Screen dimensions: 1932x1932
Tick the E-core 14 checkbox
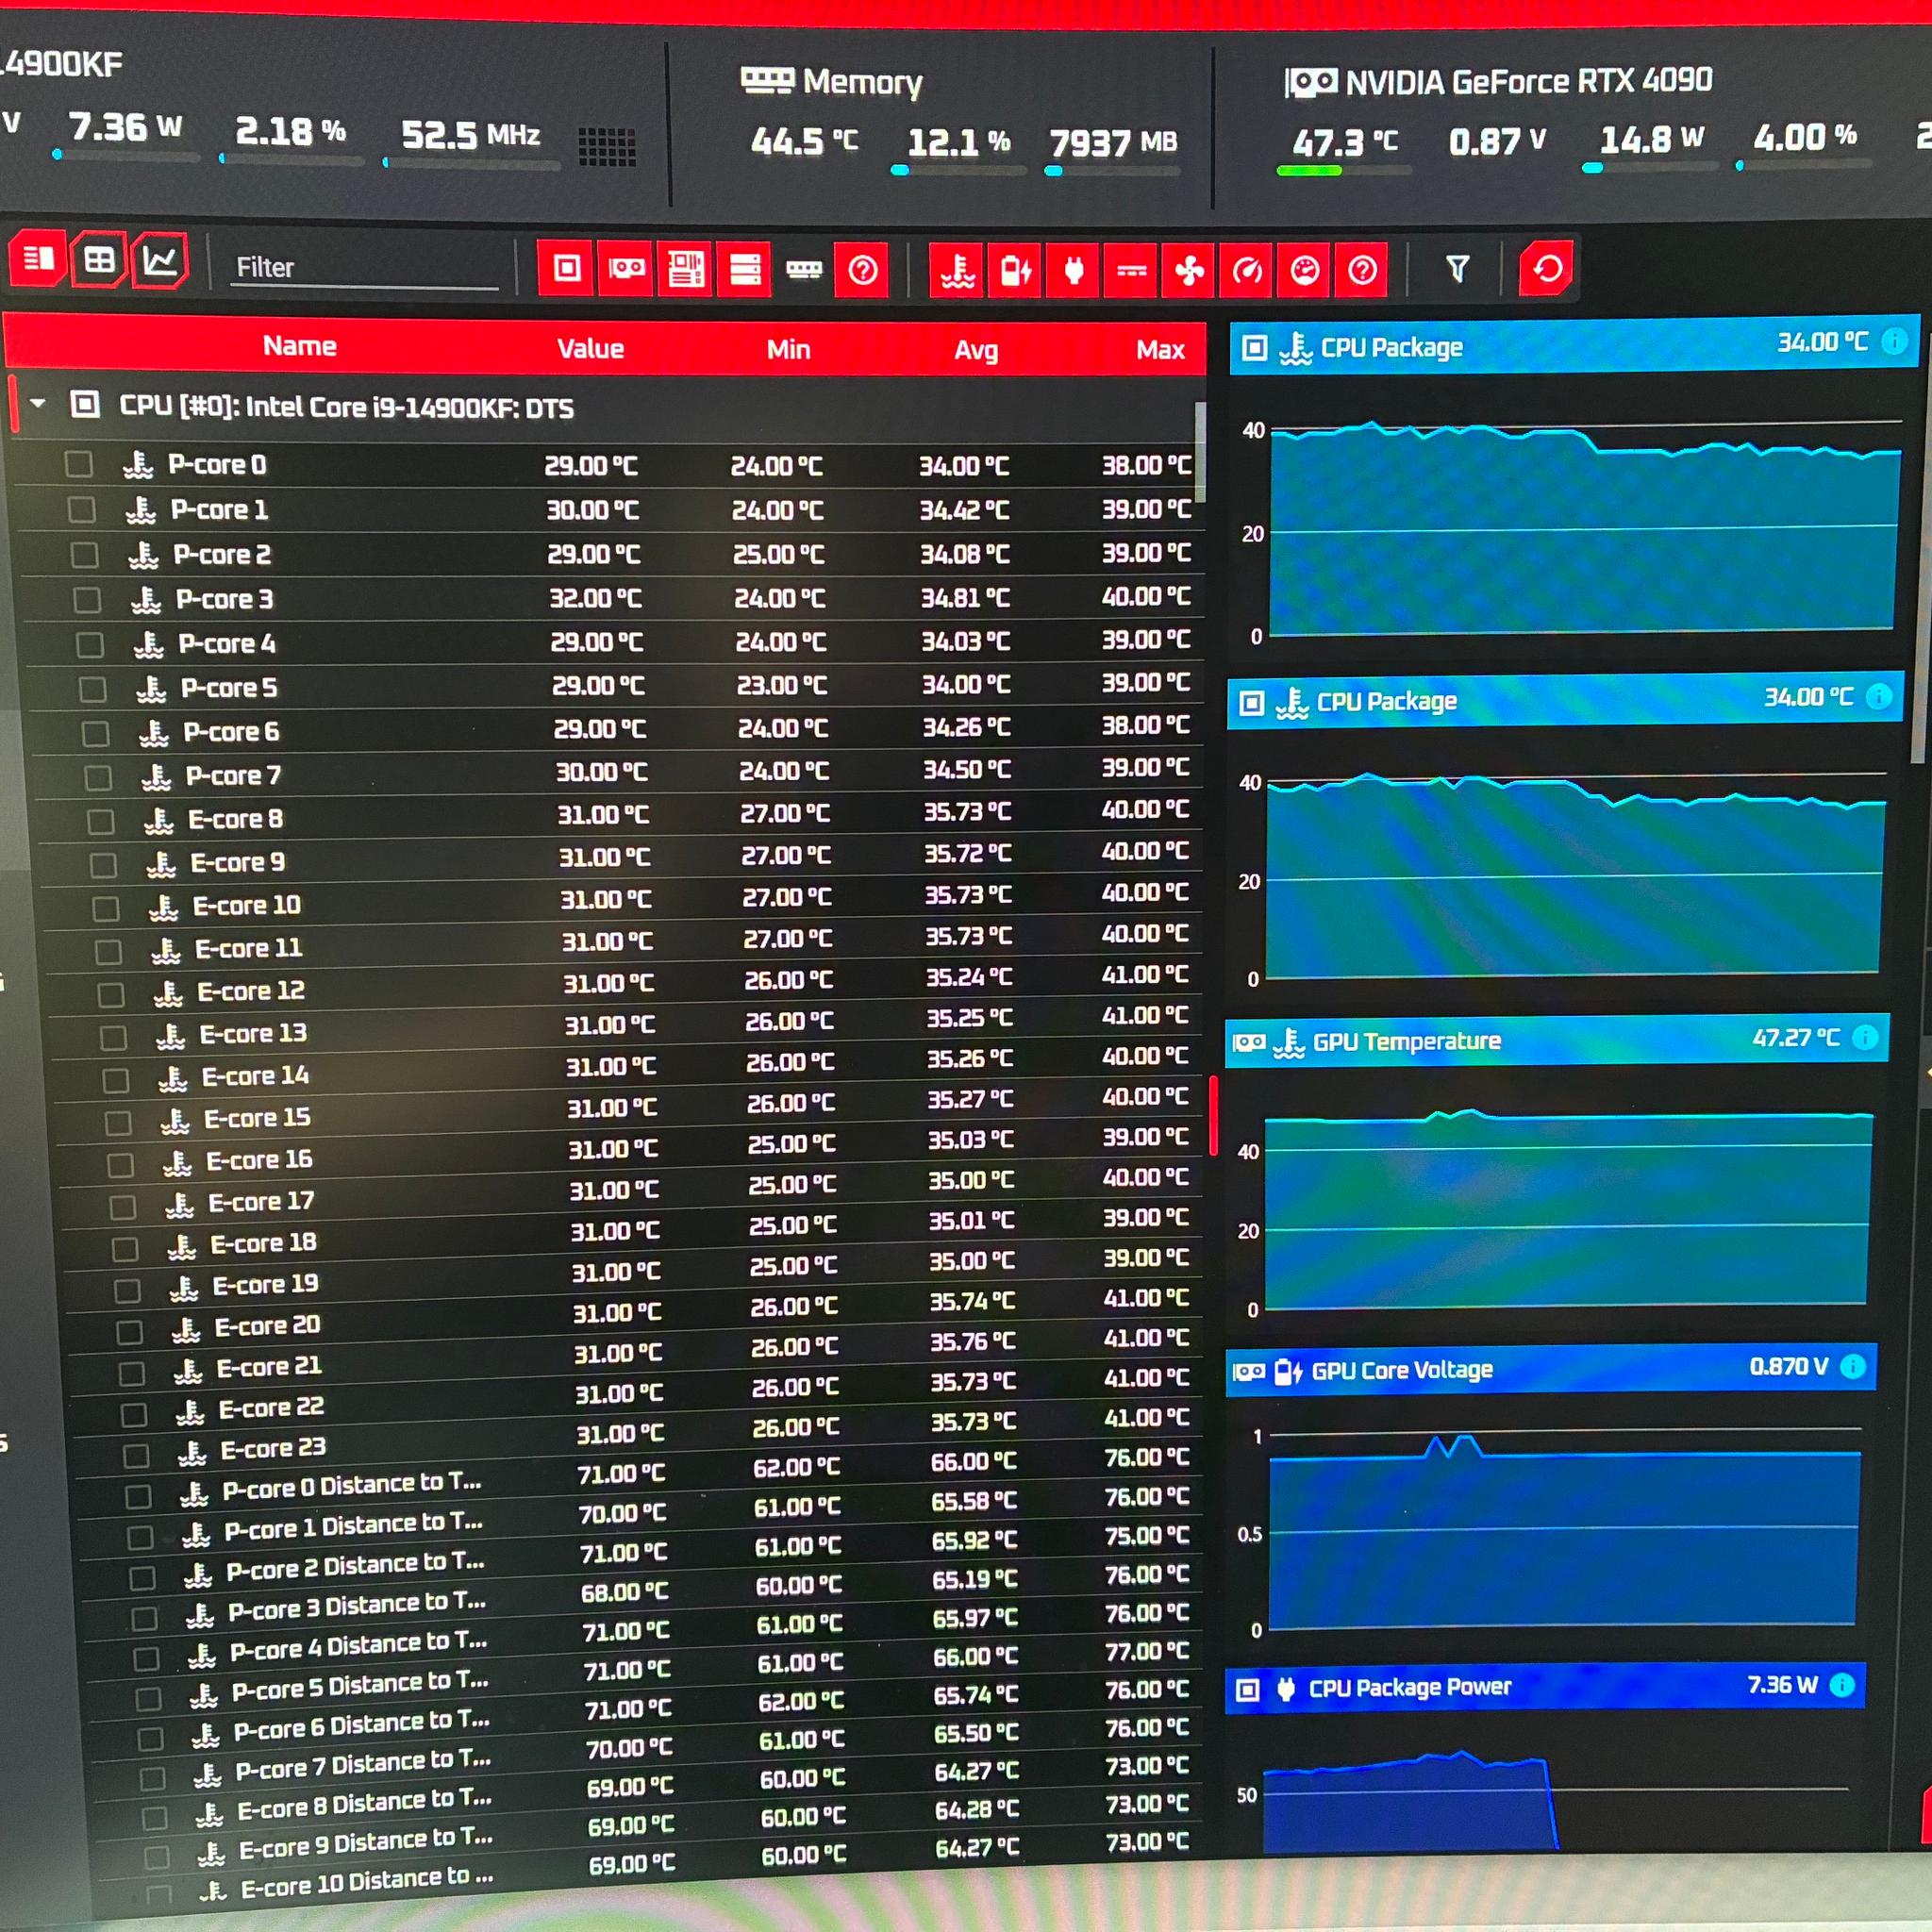coord(116,1080)
